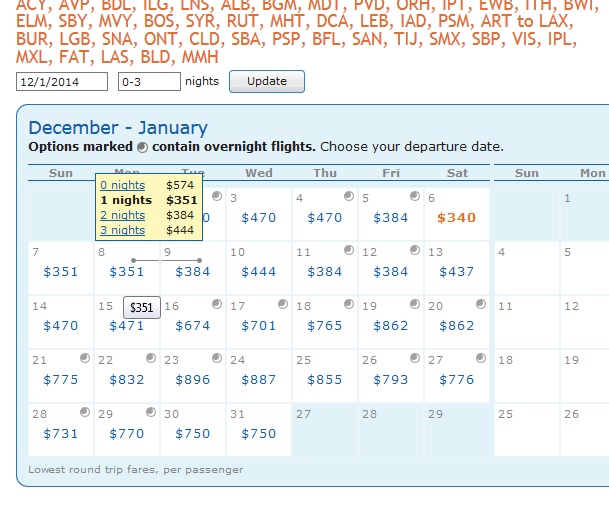
Task: Select the $896 fare on December 23
Action: (x=193, y=379)
